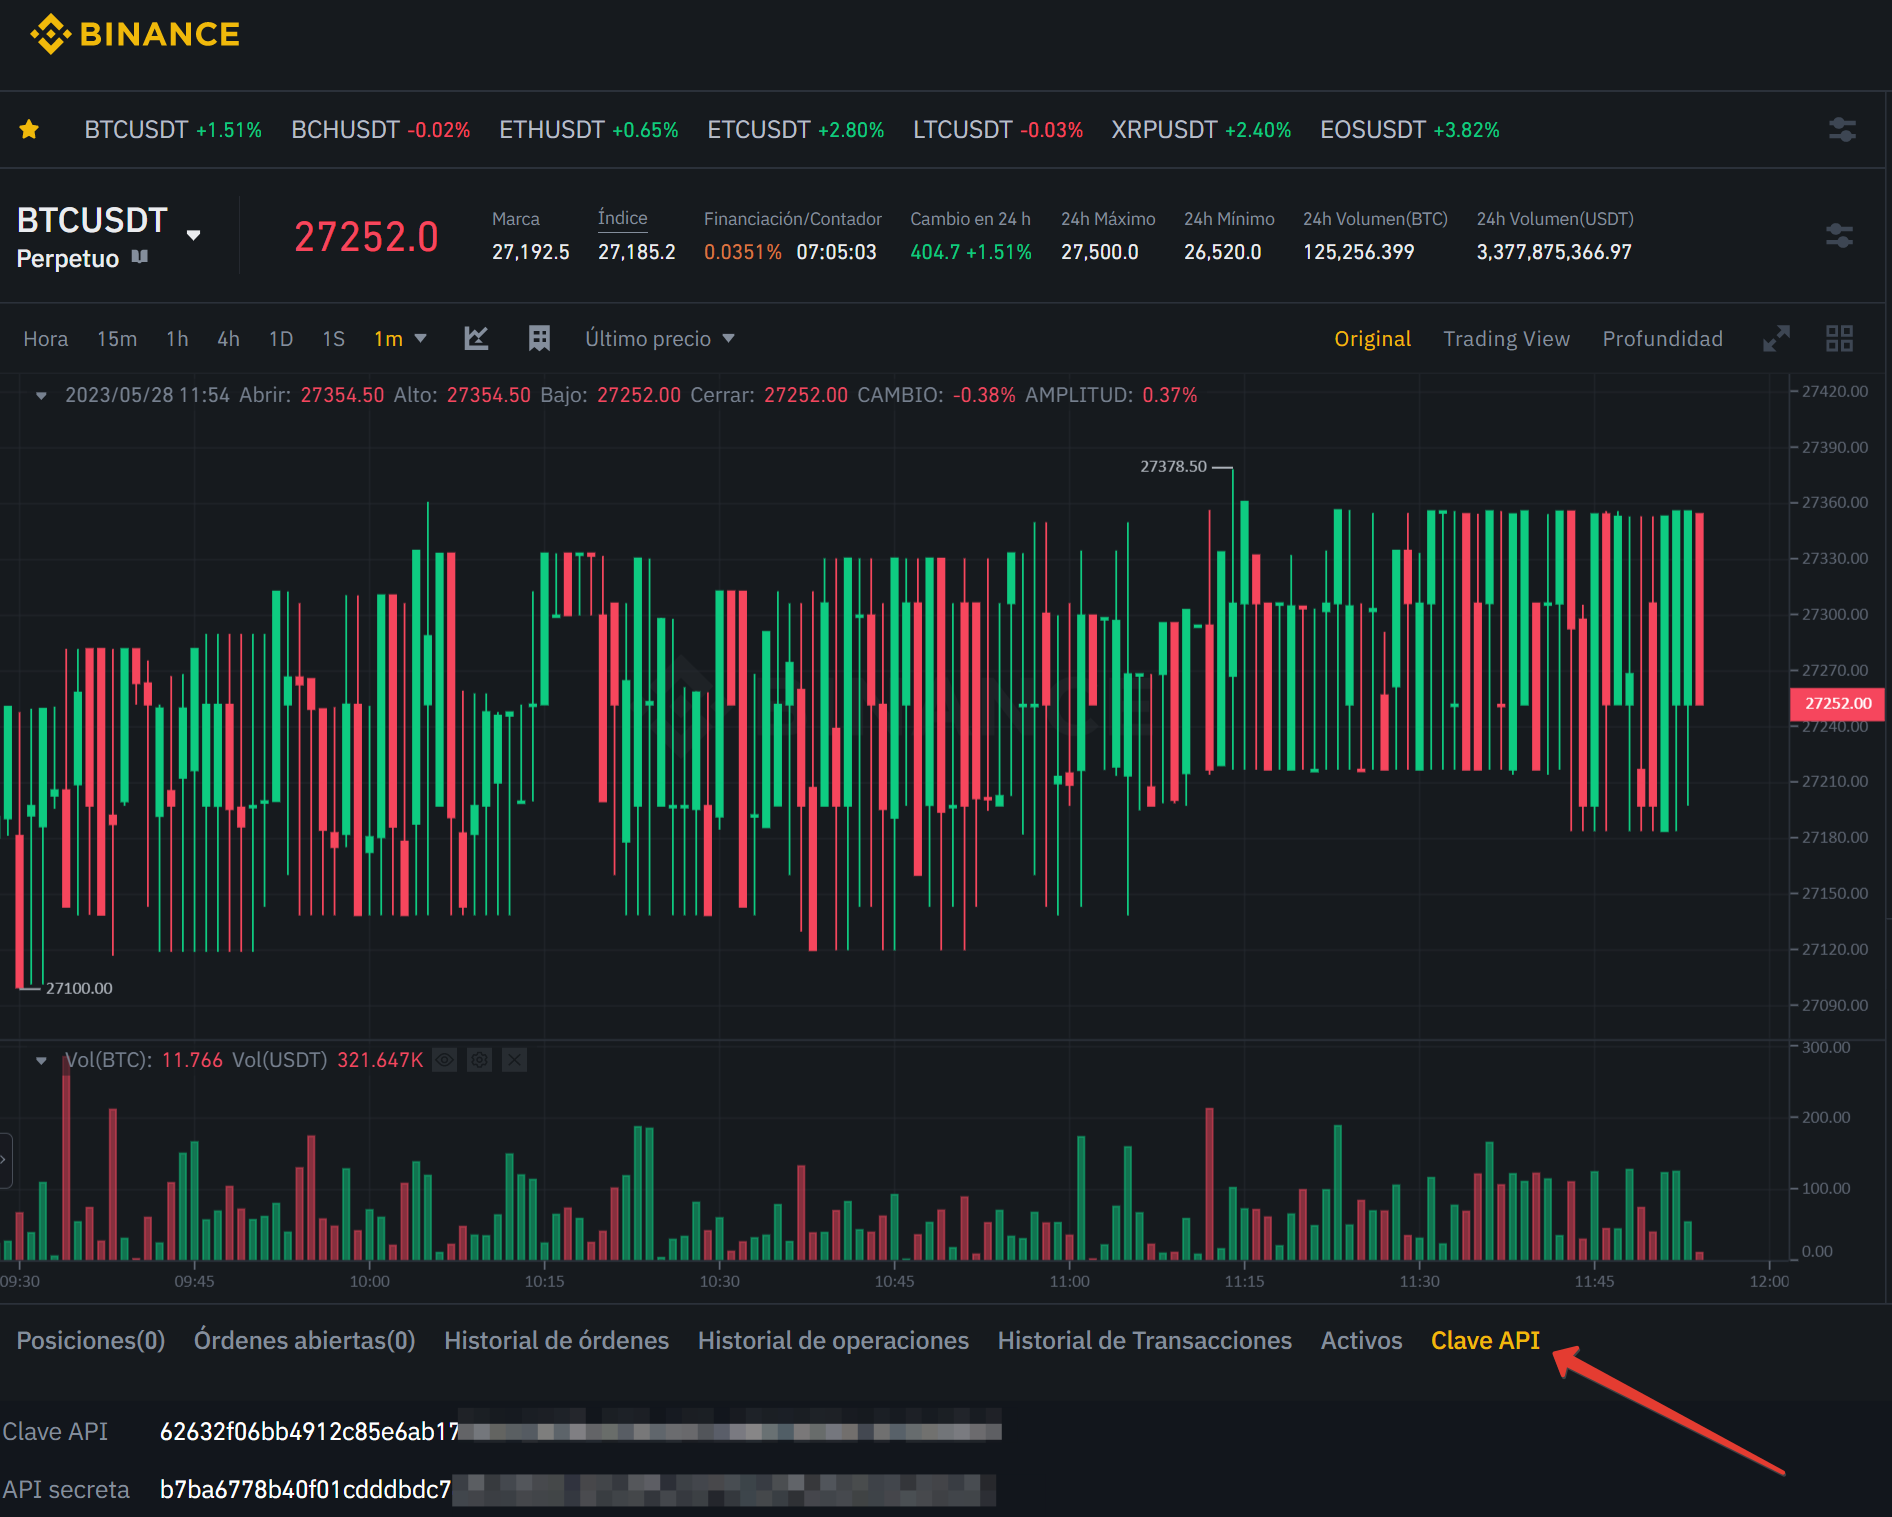Select the Hora timeframe
Image resolution: width=1892 pixels, height=1517 pixels.
pos(46,339)
